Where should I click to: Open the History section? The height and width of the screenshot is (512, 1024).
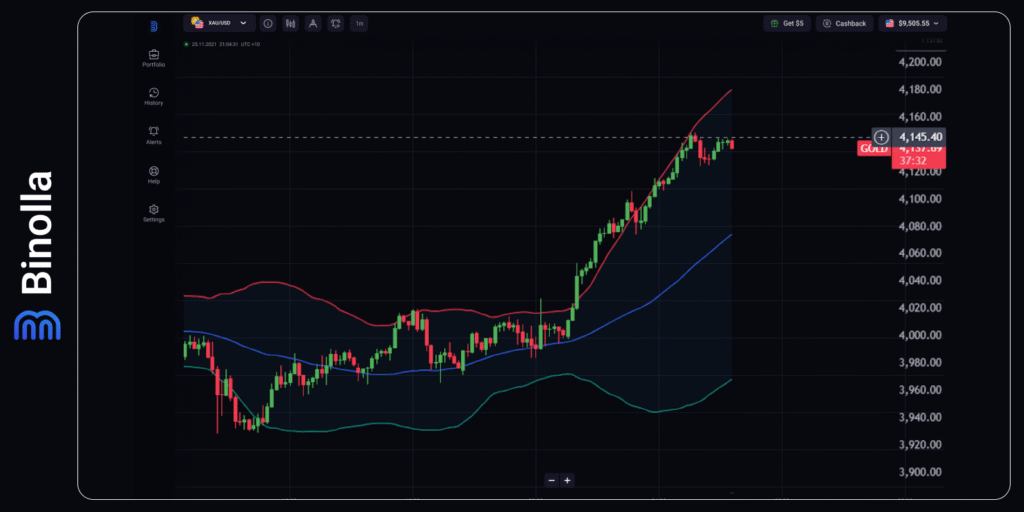point(153,97)
